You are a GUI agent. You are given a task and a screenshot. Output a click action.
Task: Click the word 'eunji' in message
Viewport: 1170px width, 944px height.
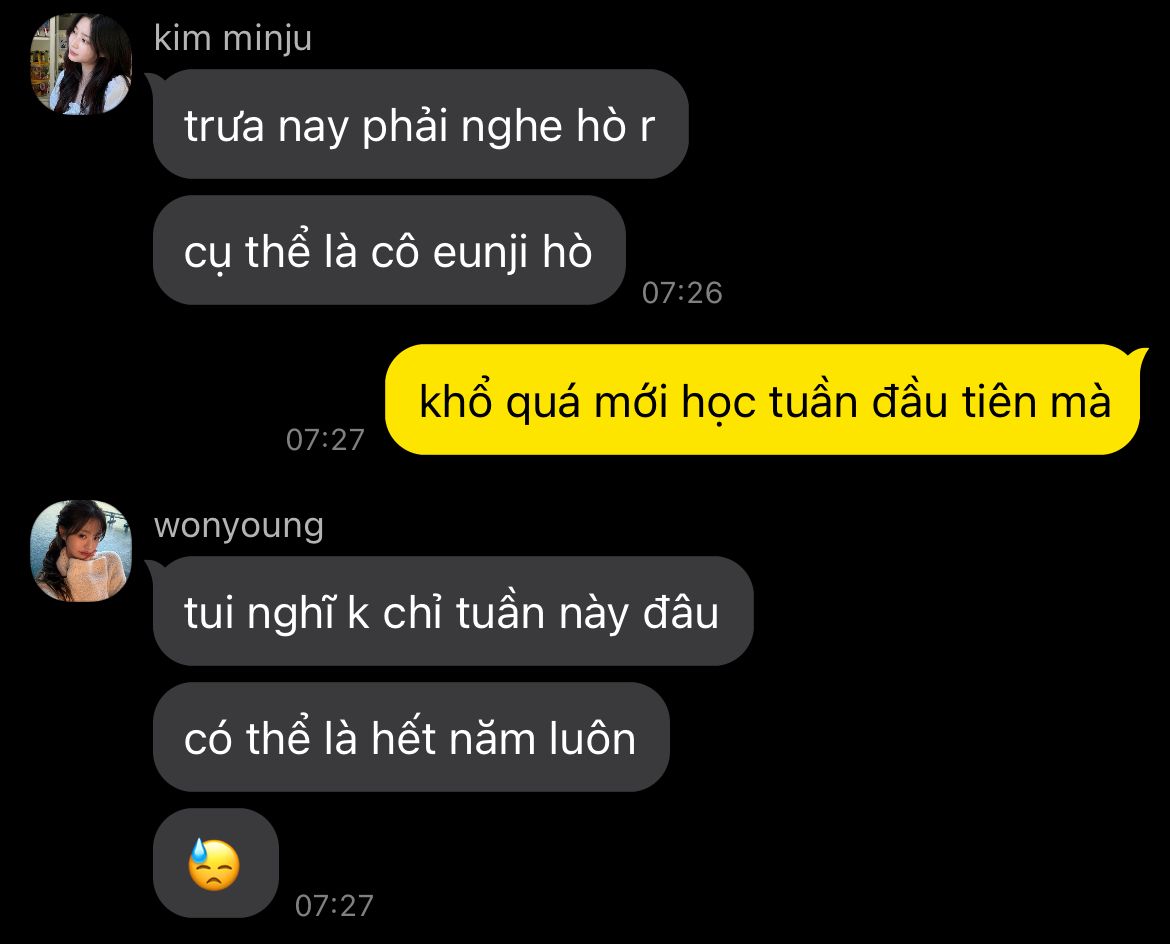coord(481,252)
